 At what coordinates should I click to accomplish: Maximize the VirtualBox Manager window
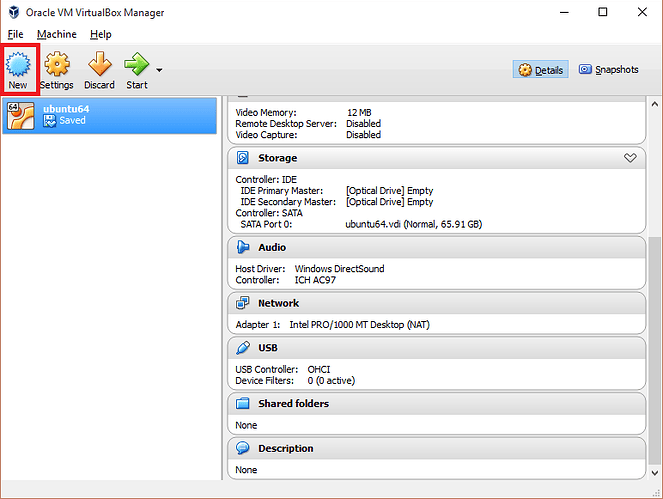[603, 12]
